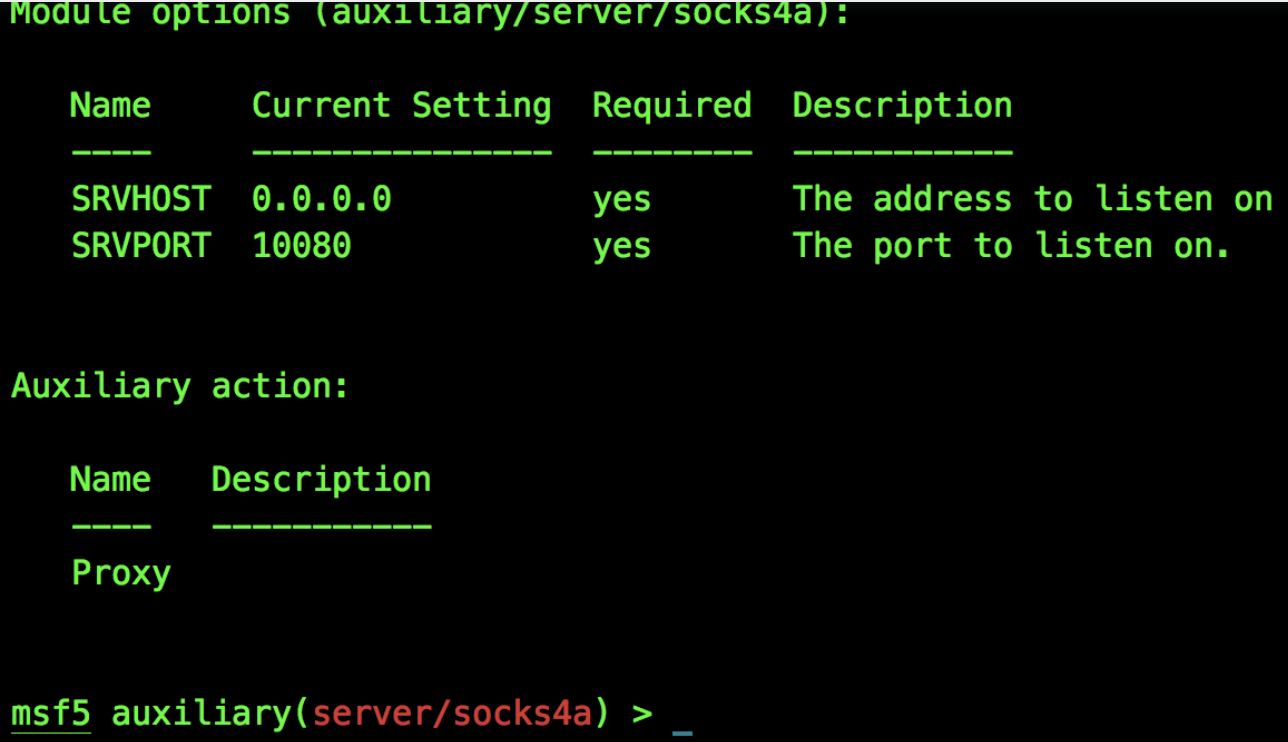This screenshot has width=1288, height=742.
Task: Click the Description header under Auxiliary action
Action: (321, 480)
